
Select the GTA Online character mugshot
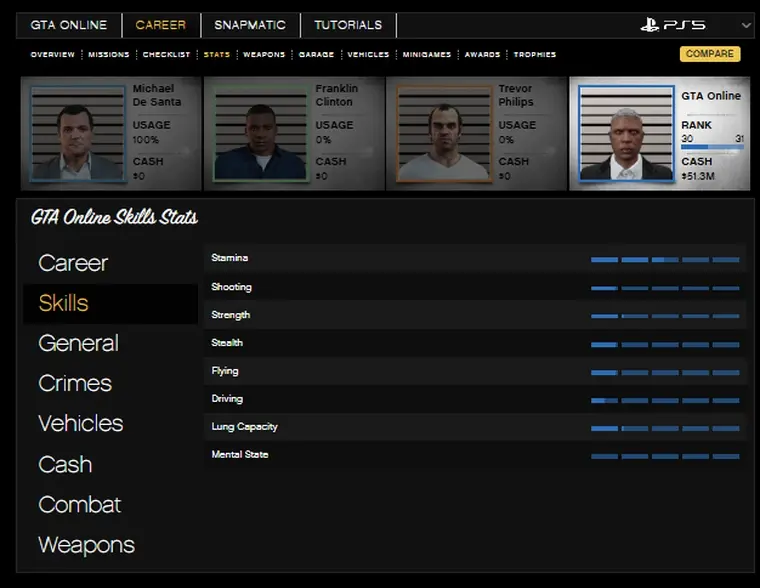(626, 134)
